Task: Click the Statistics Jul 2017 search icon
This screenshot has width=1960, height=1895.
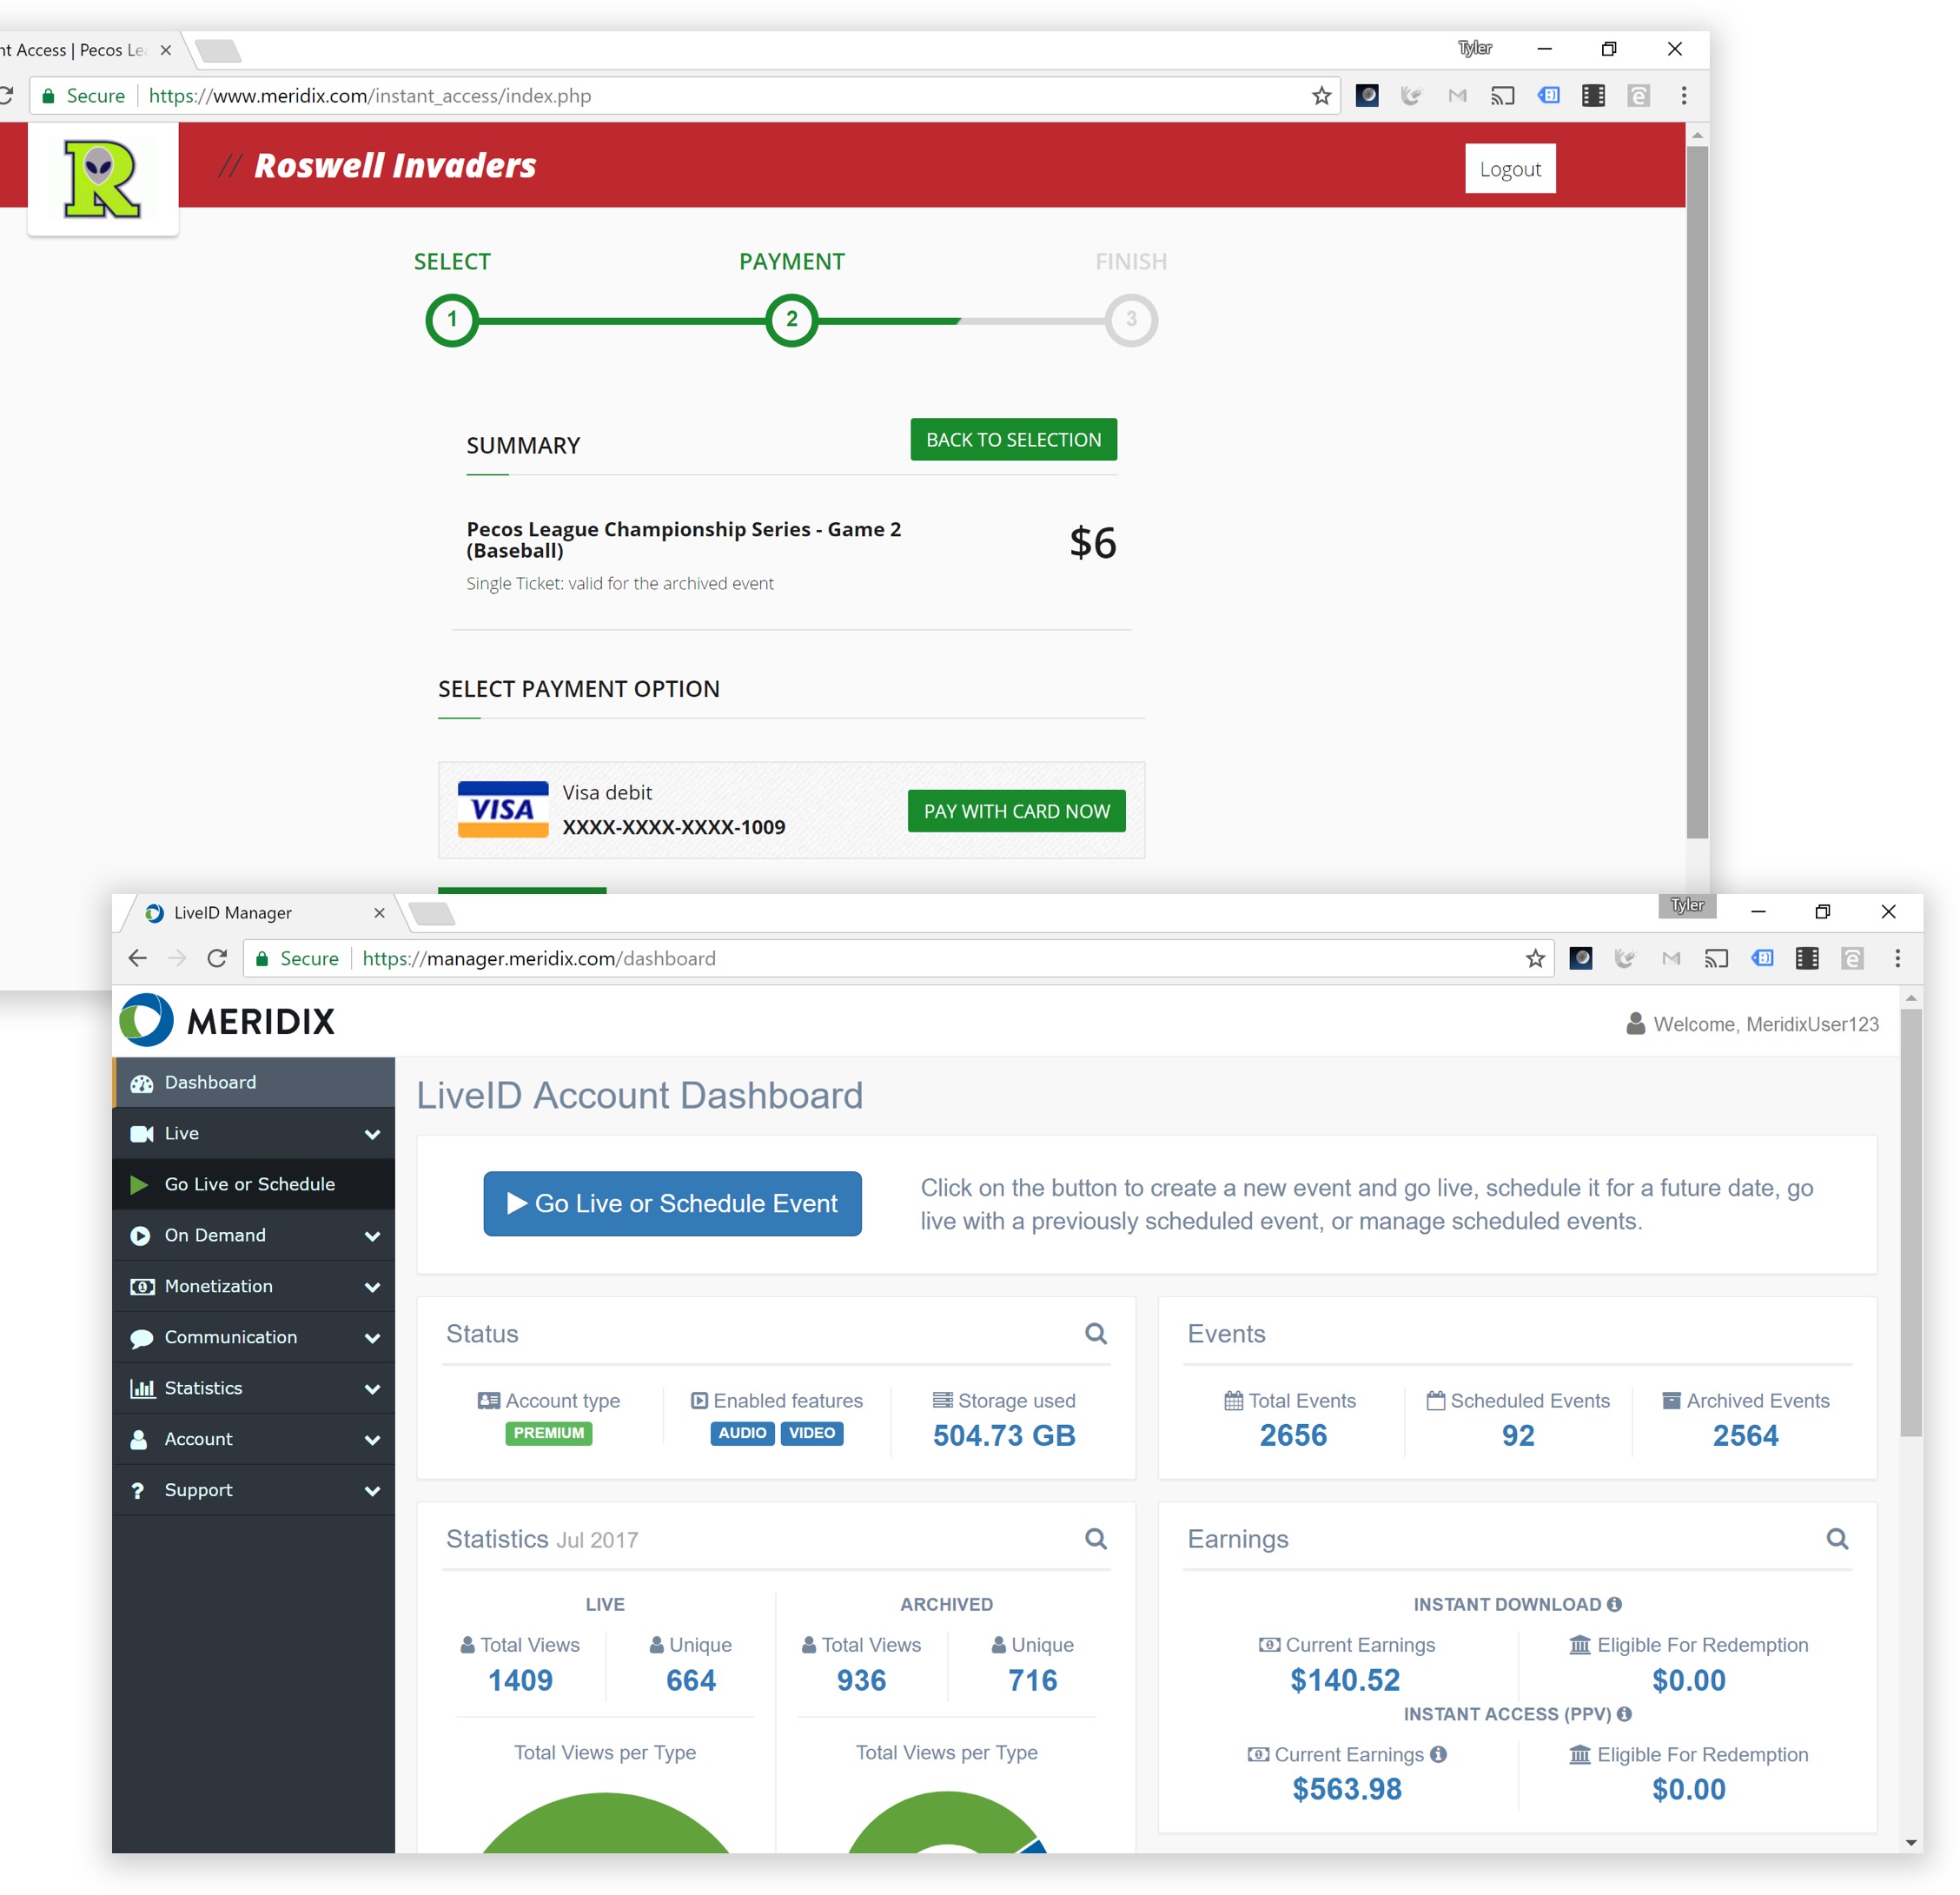Action: [1095, 1538]
